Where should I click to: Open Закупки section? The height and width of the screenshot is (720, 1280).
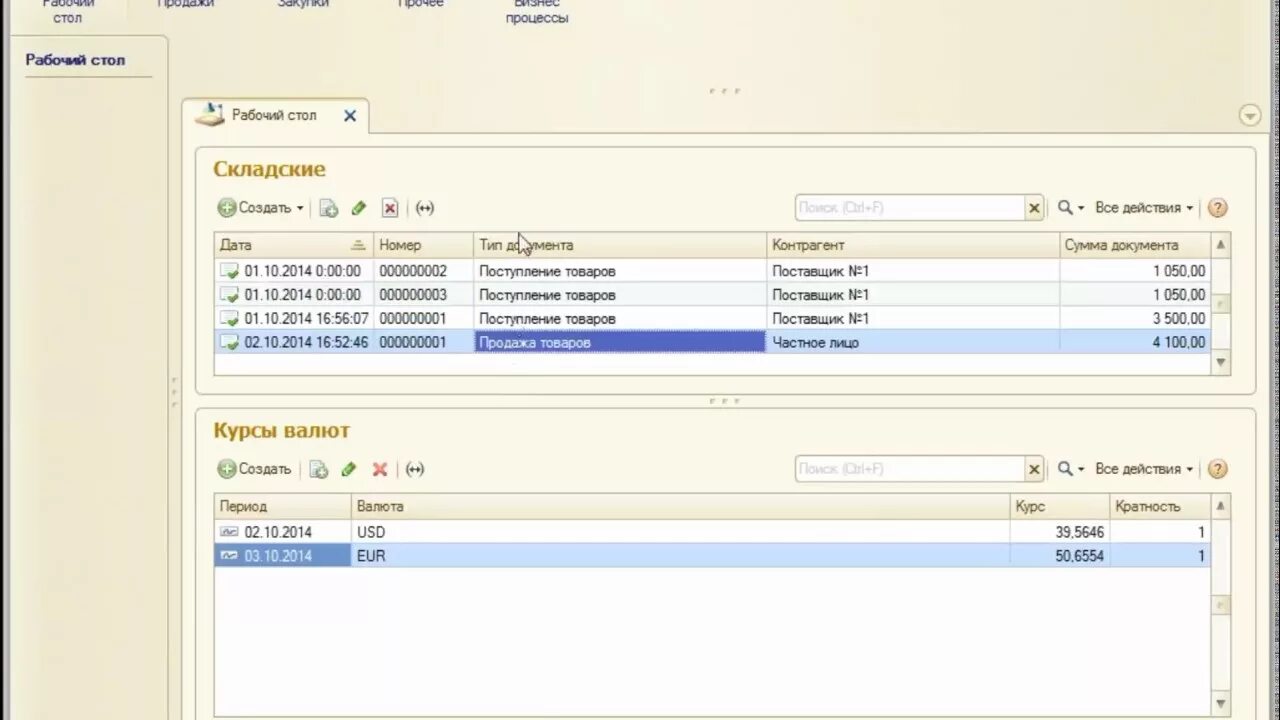(303, 4)
